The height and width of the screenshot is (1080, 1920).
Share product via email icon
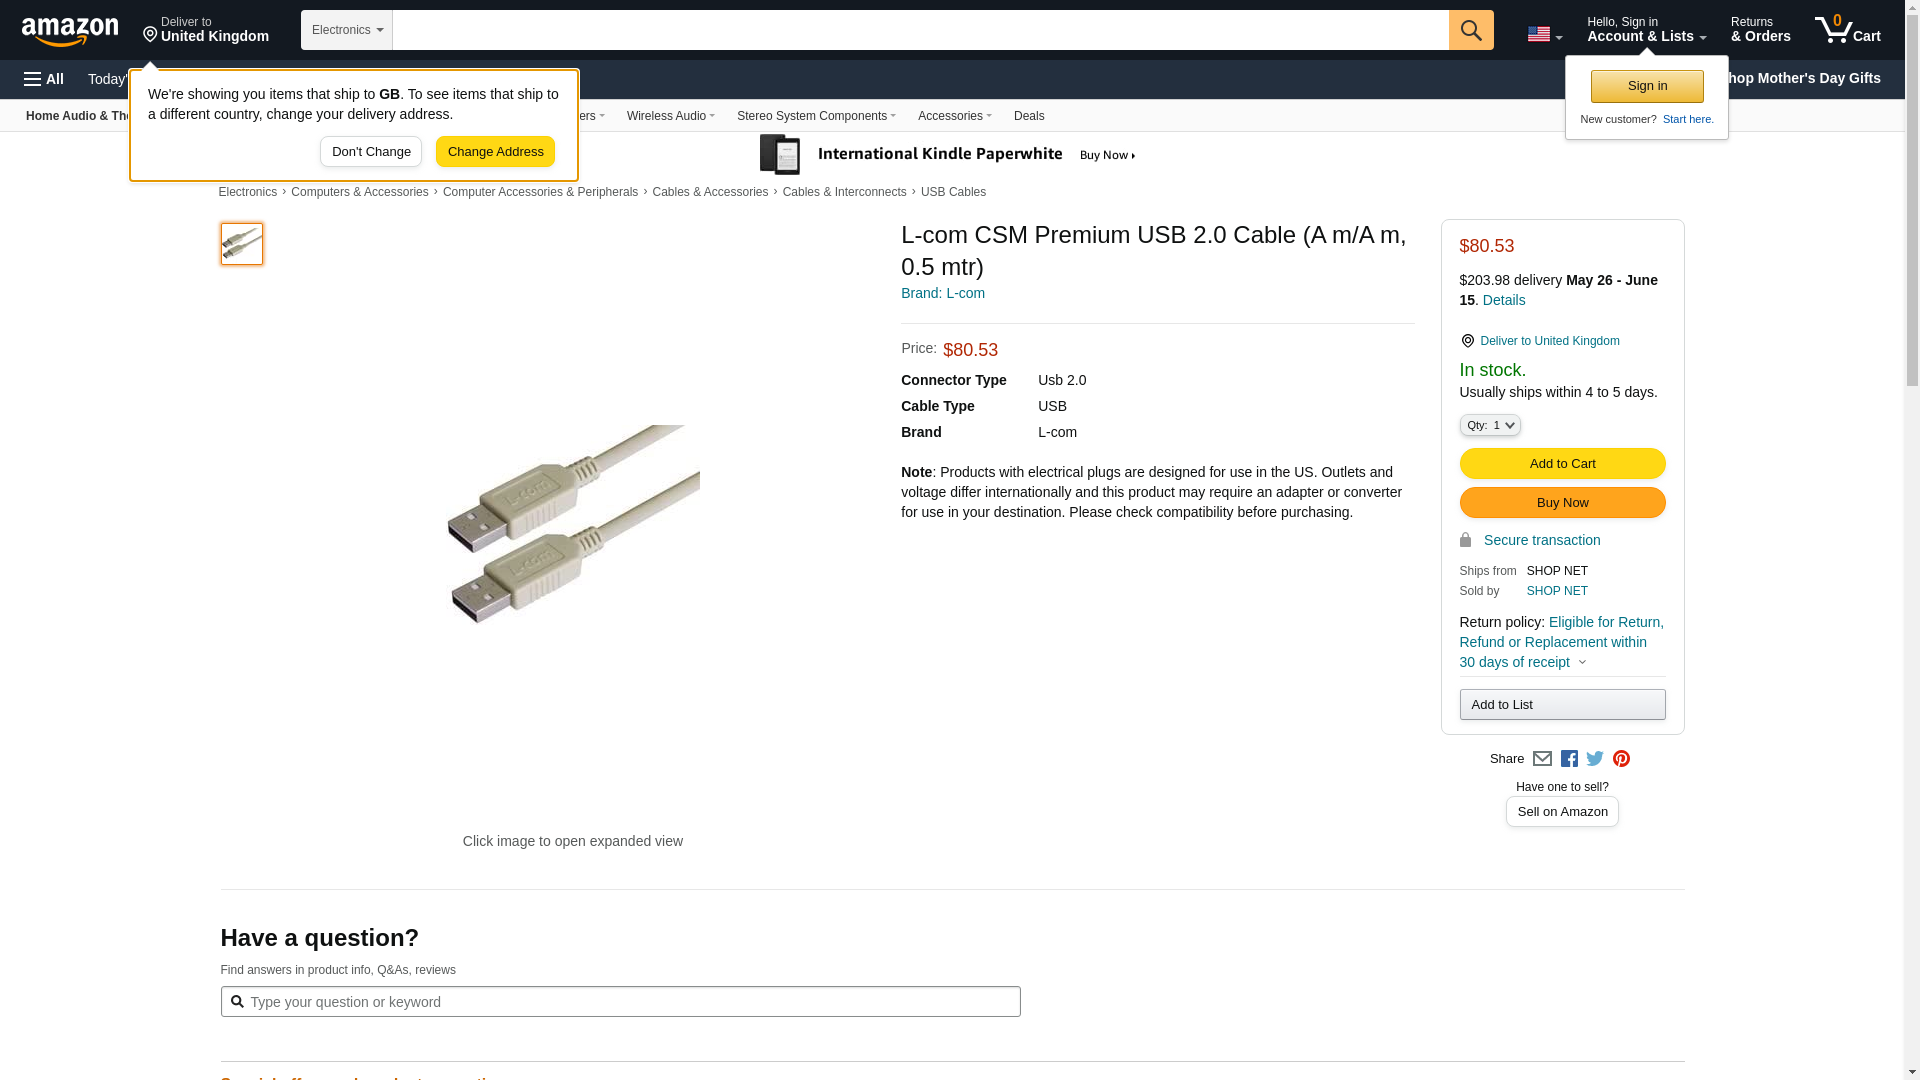[1542, 759]
